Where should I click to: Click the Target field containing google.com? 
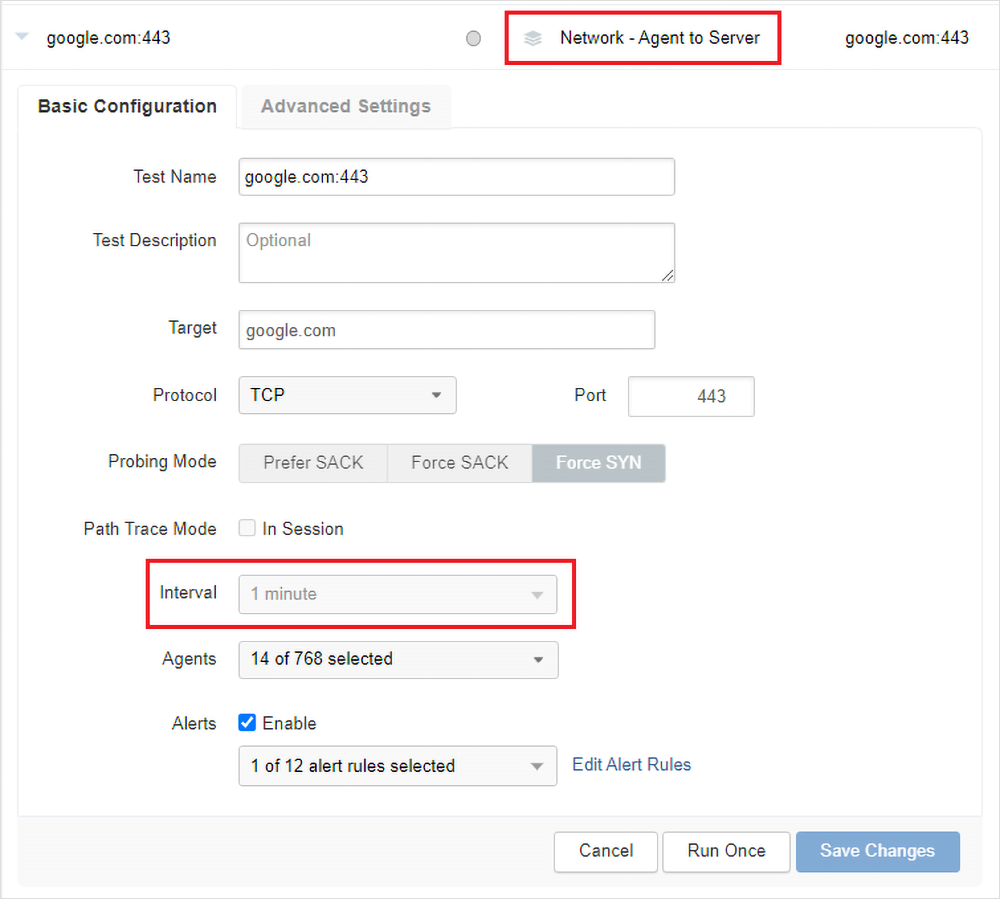pos(446,330)
